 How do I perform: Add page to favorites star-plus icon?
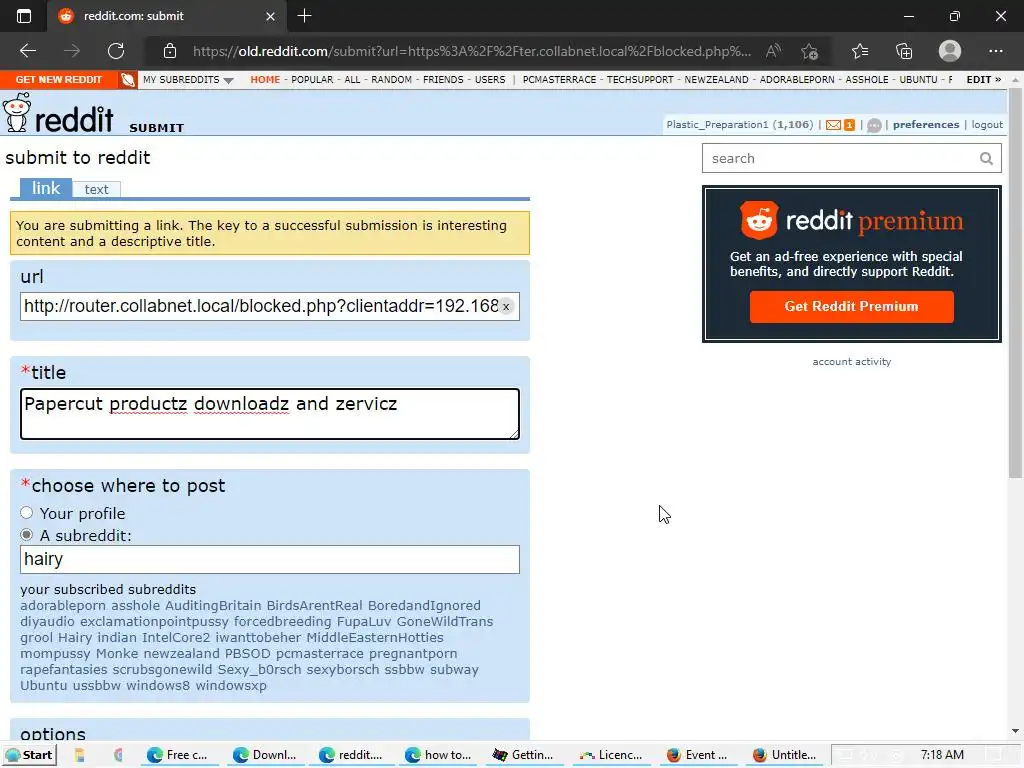(x=810, y=51)
